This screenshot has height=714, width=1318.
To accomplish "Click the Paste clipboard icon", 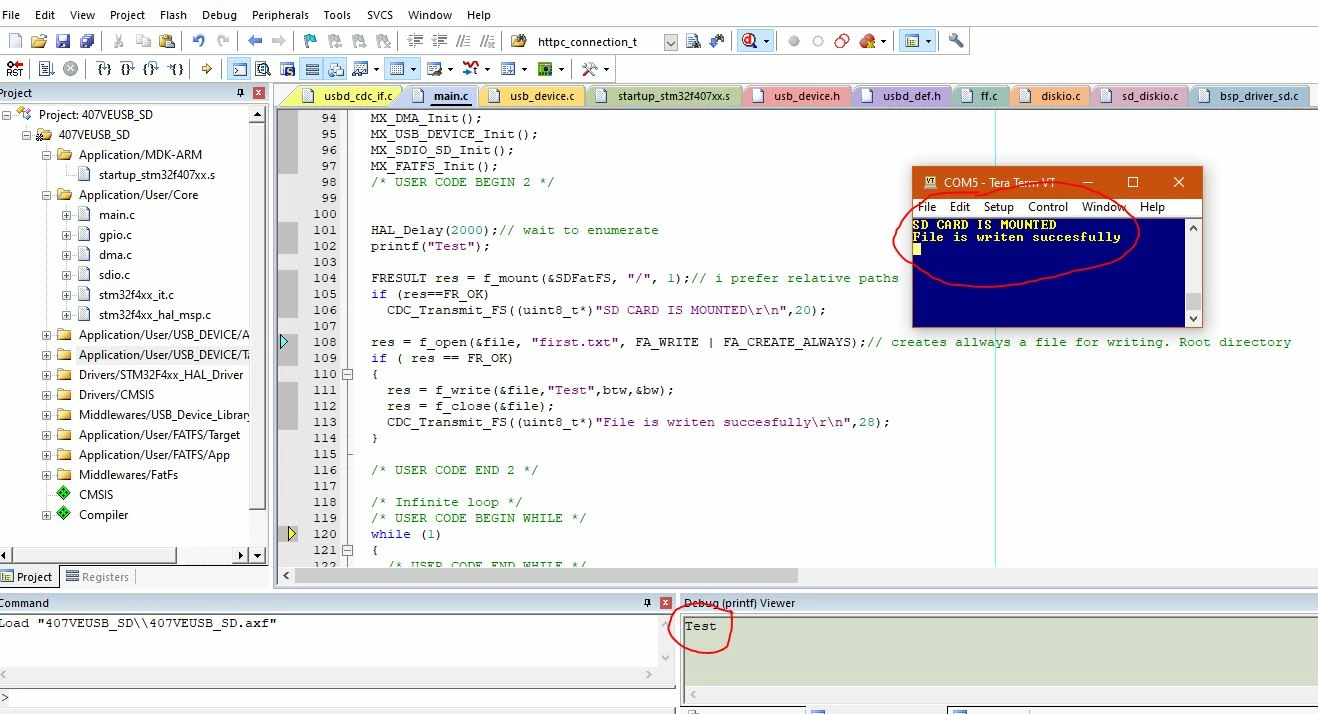I will tap(166, 41).
